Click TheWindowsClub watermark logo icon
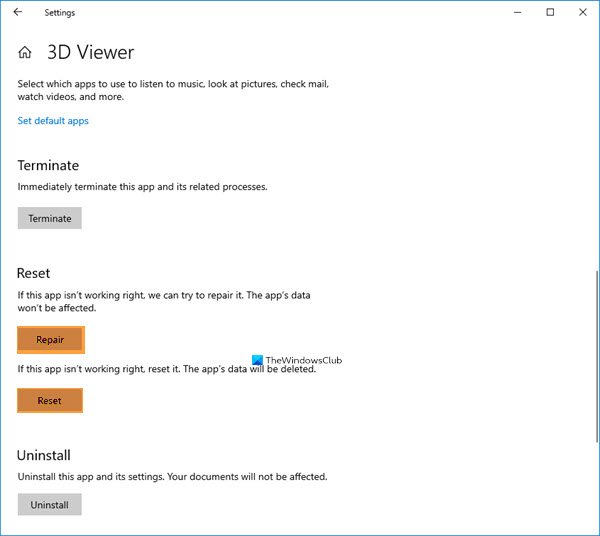The image size is (600, 536). tap(259, 361)
